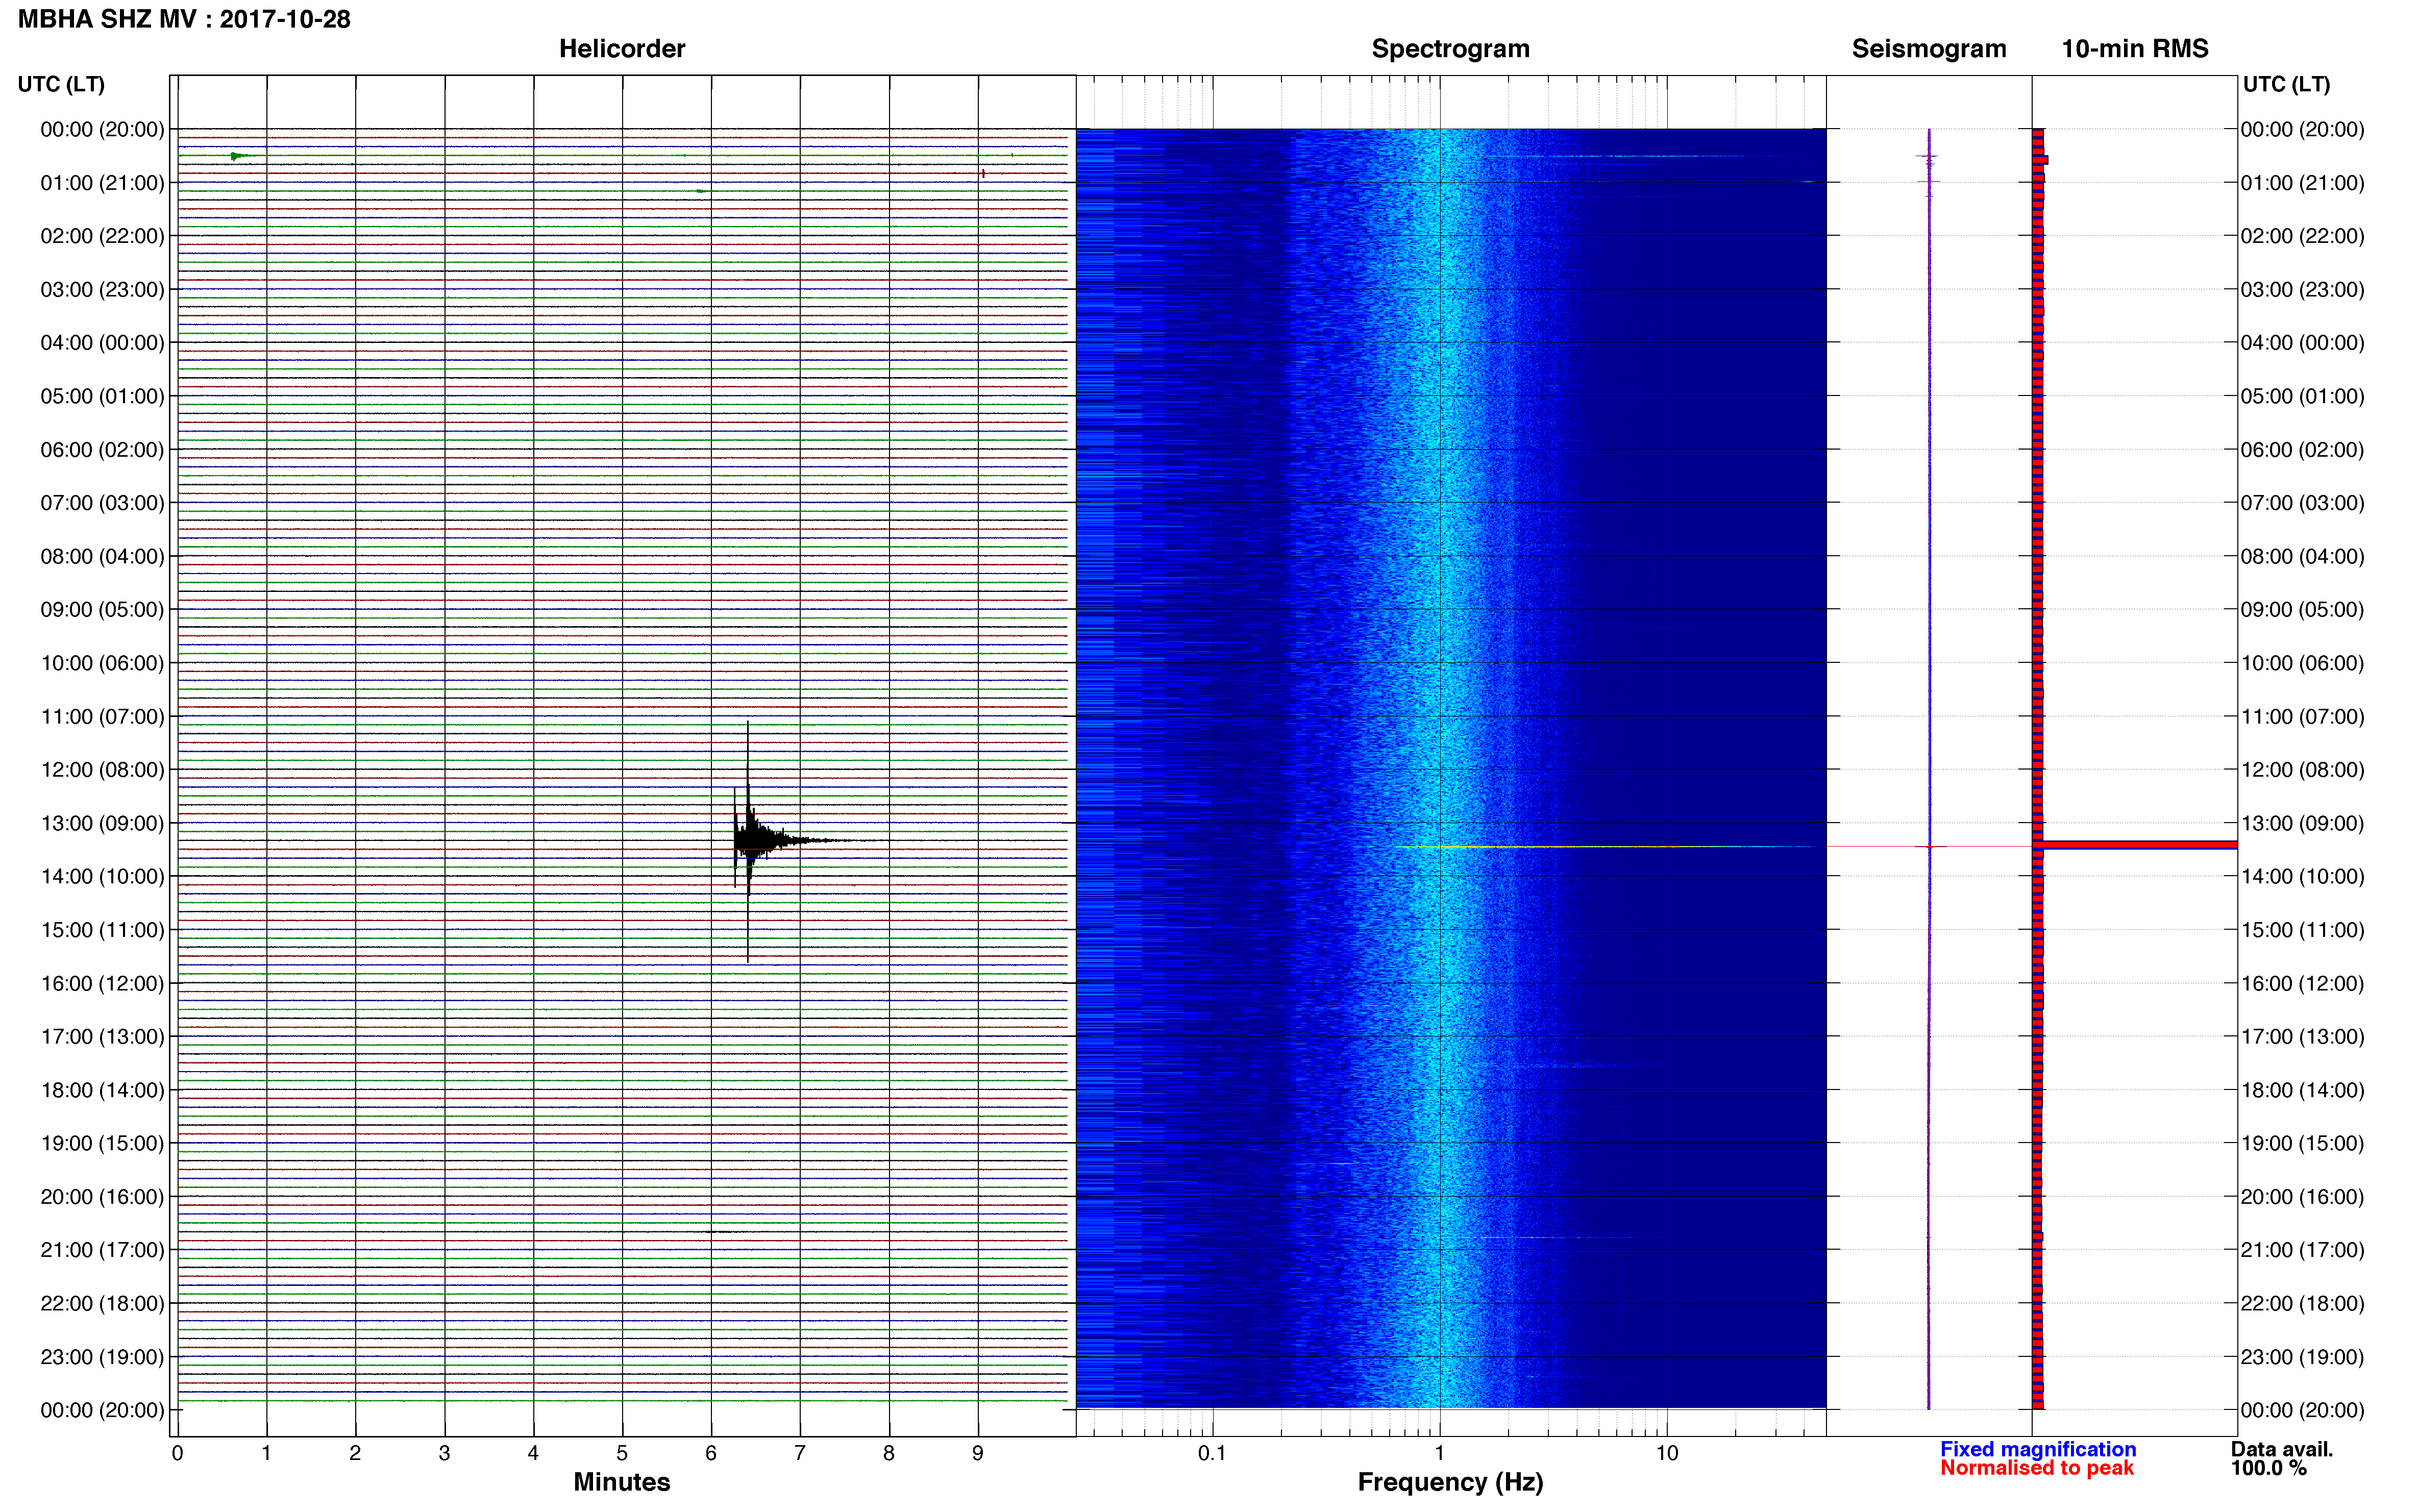This screenshot has width=2419, height=1512.
Task: Click tick label '5' on the Minutes axis
Action: pyautogui.click(x=622, y=1453)
